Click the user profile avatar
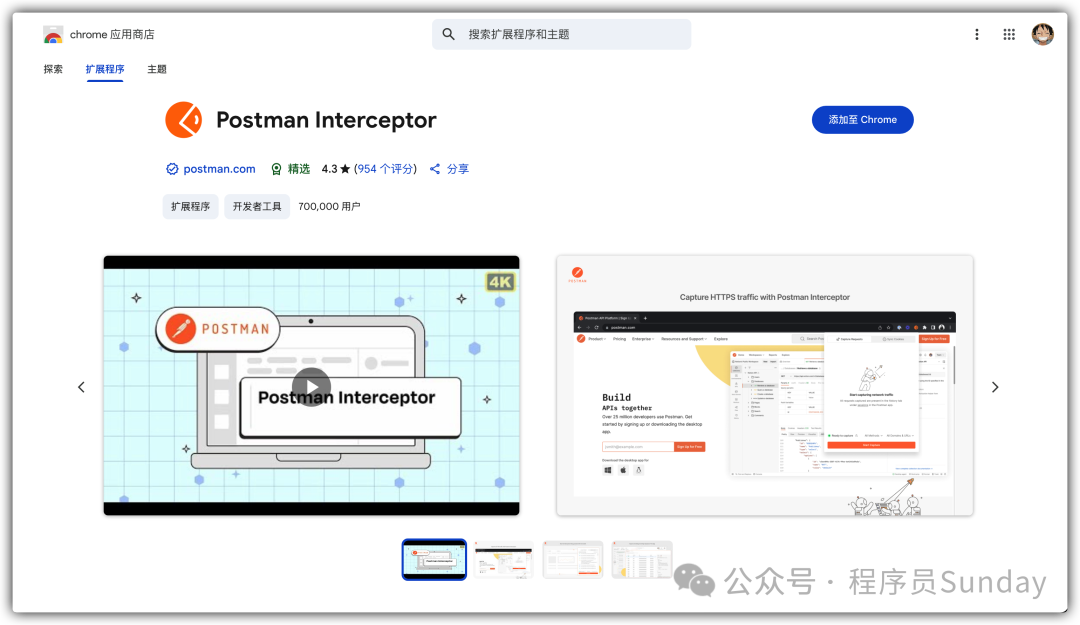This screenshot has height=625, width=1080. (x=1043, y=34)
